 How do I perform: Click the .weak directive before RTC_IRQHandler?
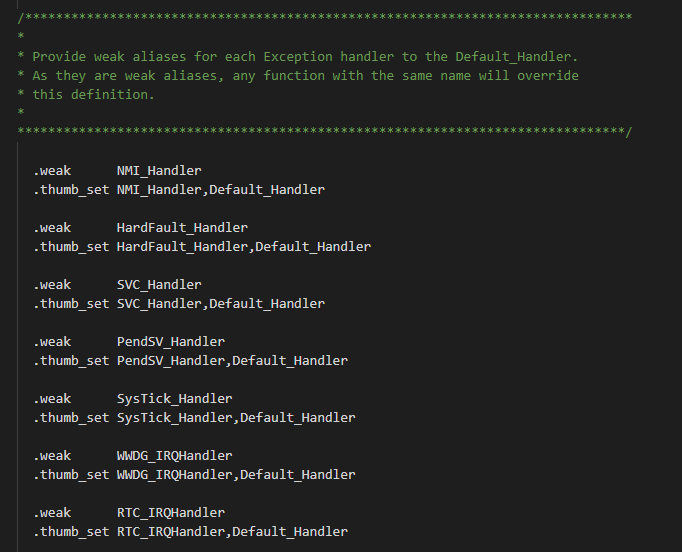tap(52, 513)
